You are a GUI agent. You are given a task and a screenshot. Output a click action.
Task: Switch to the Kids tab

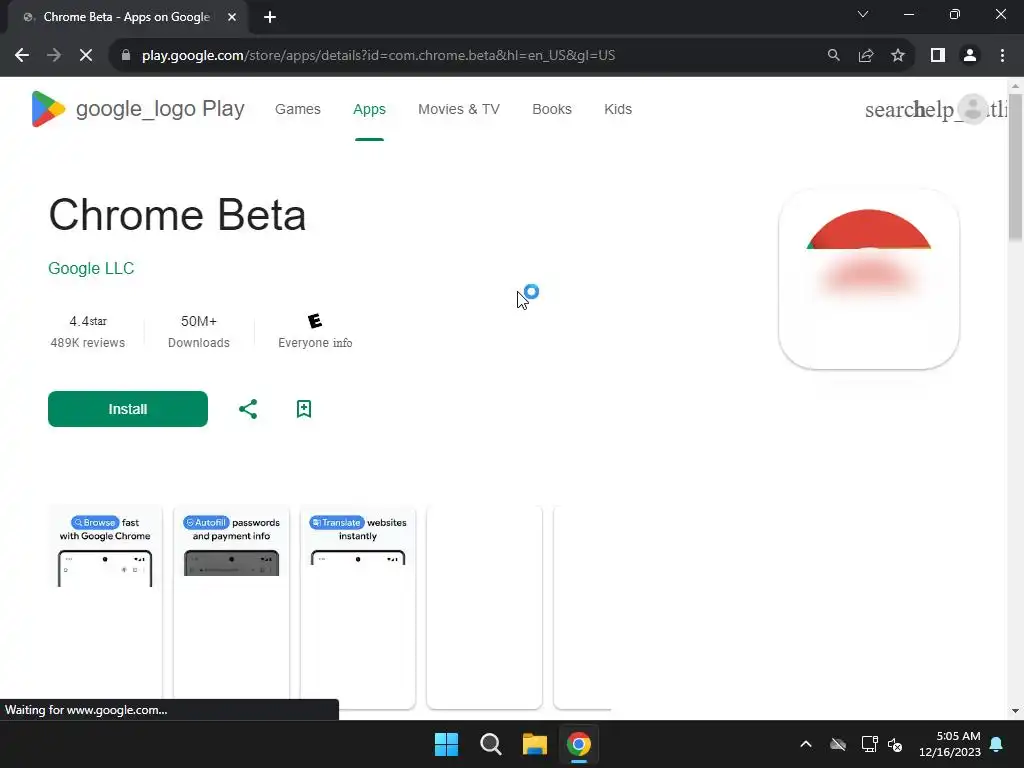[x=618, y=109]
